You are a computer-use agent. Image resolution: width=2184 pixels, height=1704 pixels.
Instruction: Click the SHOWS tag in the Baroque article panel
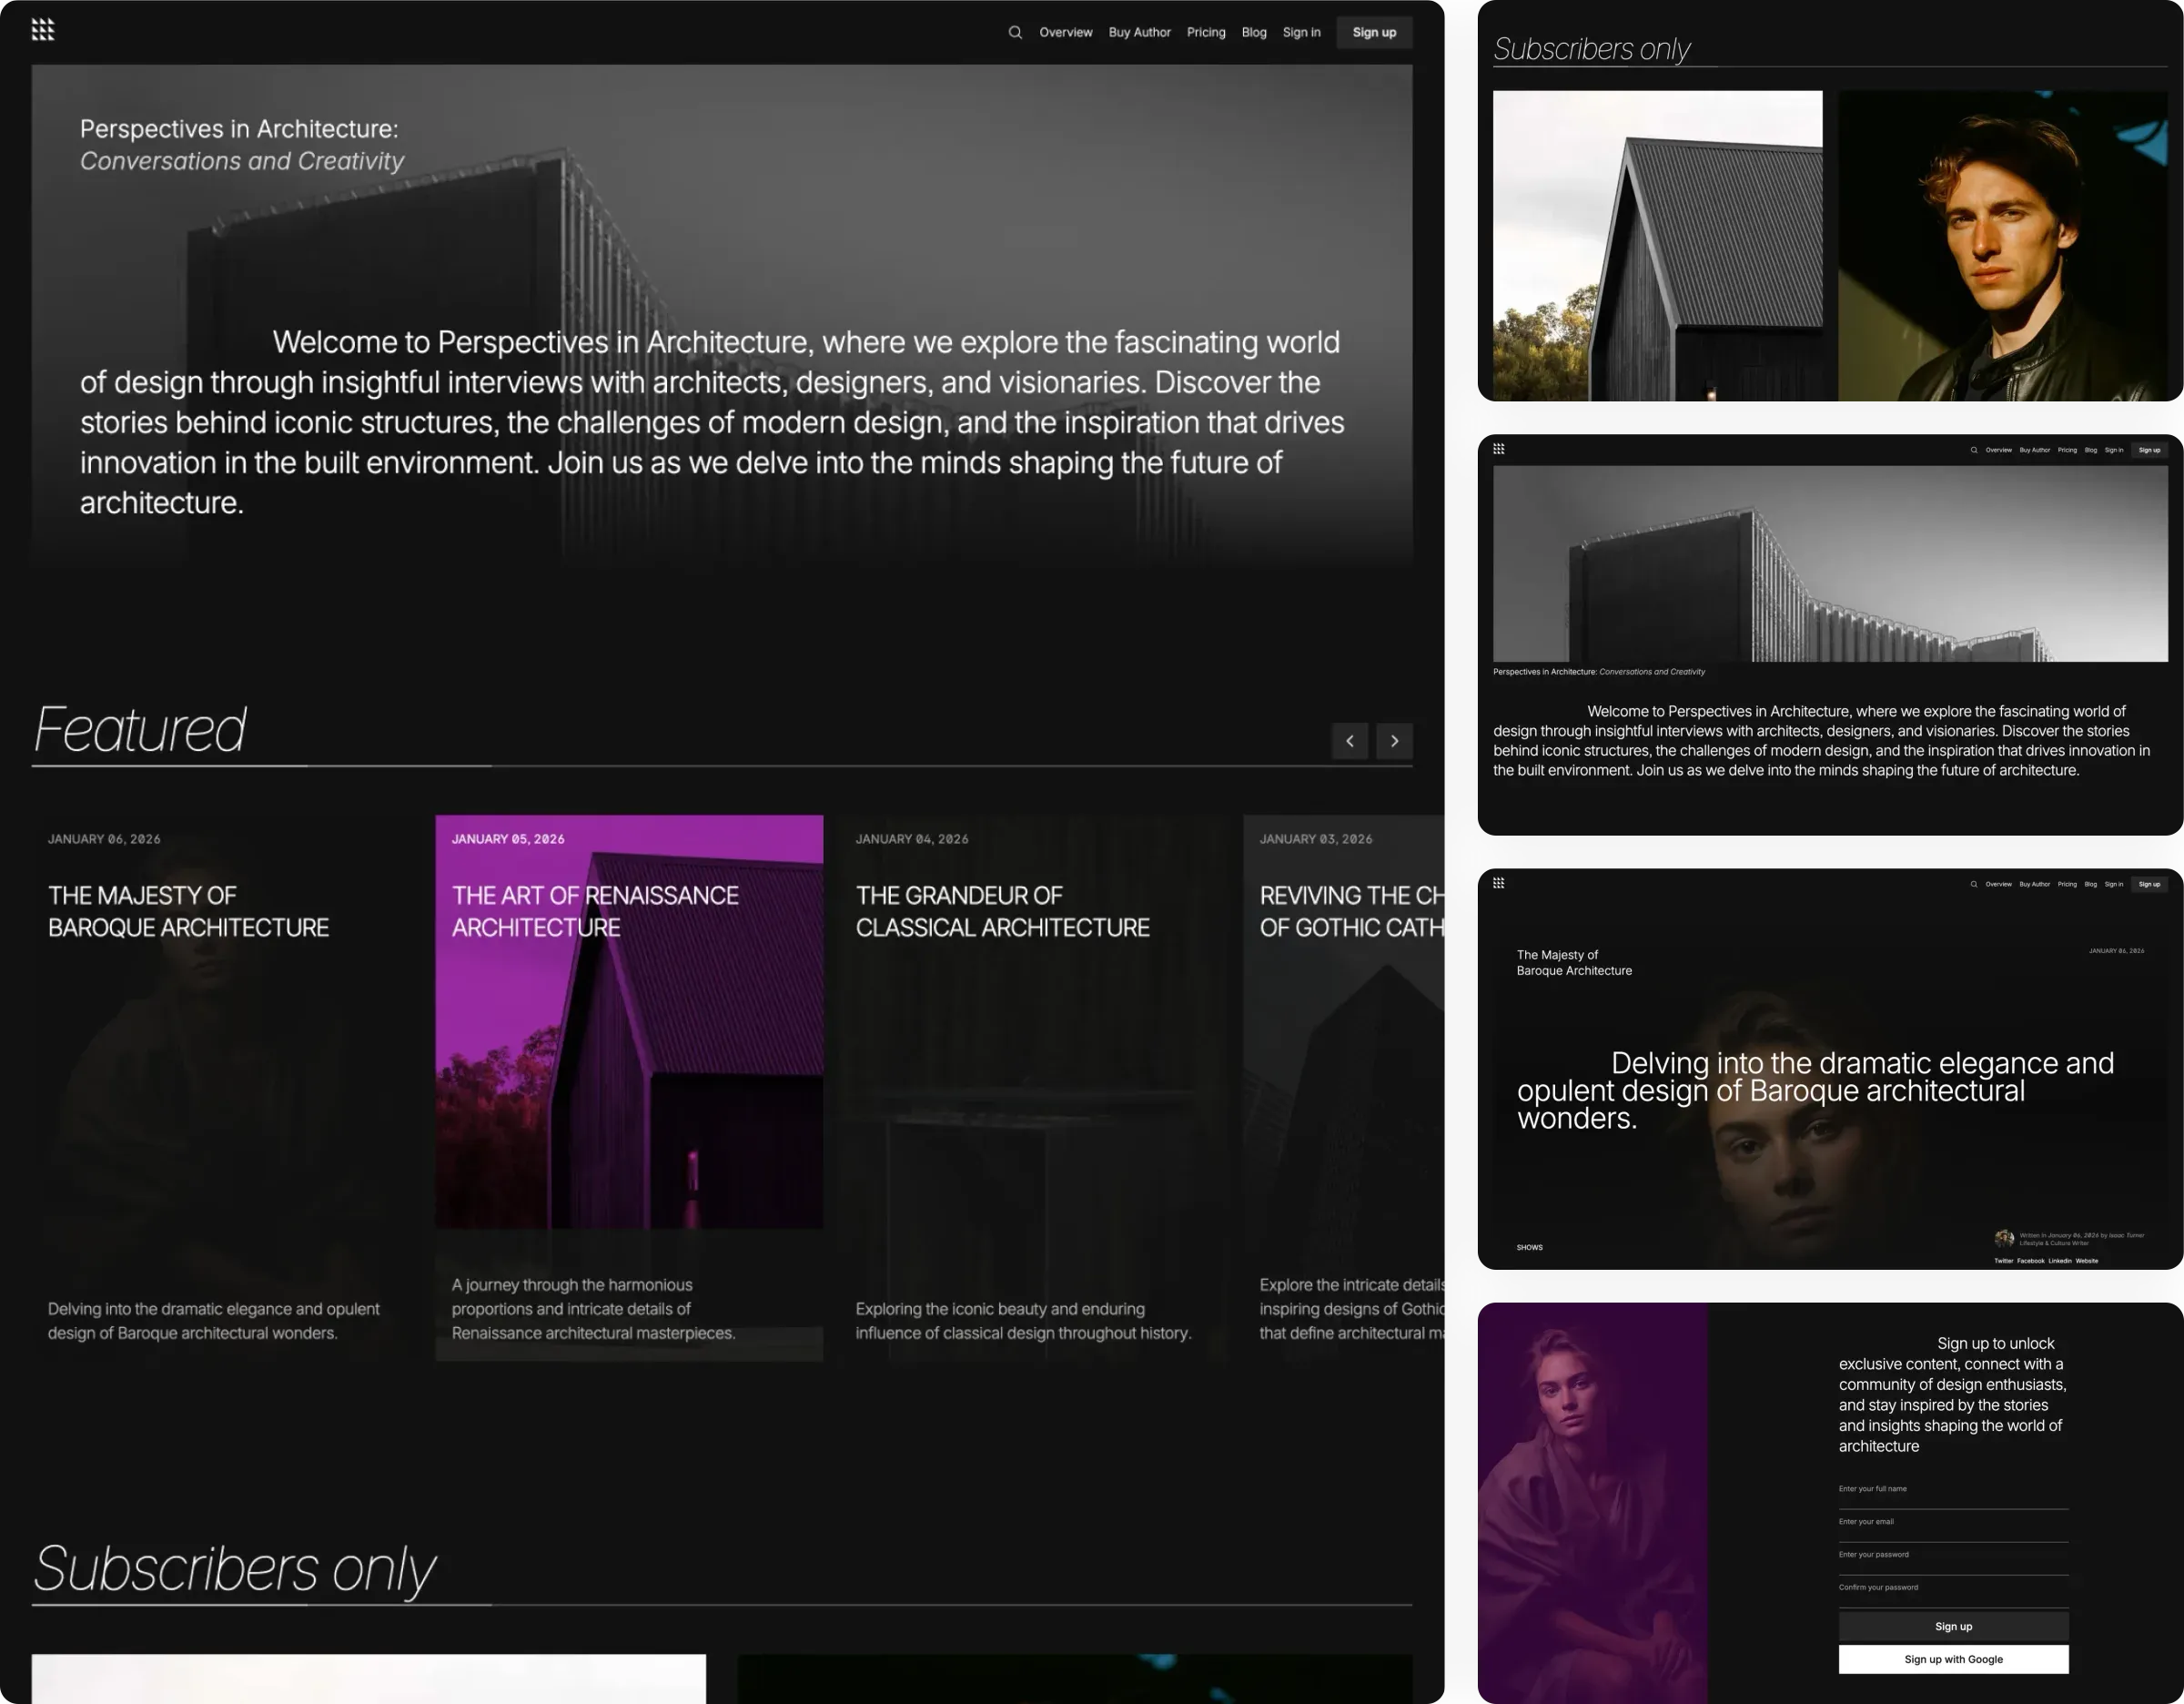tap(1529, 1247)
